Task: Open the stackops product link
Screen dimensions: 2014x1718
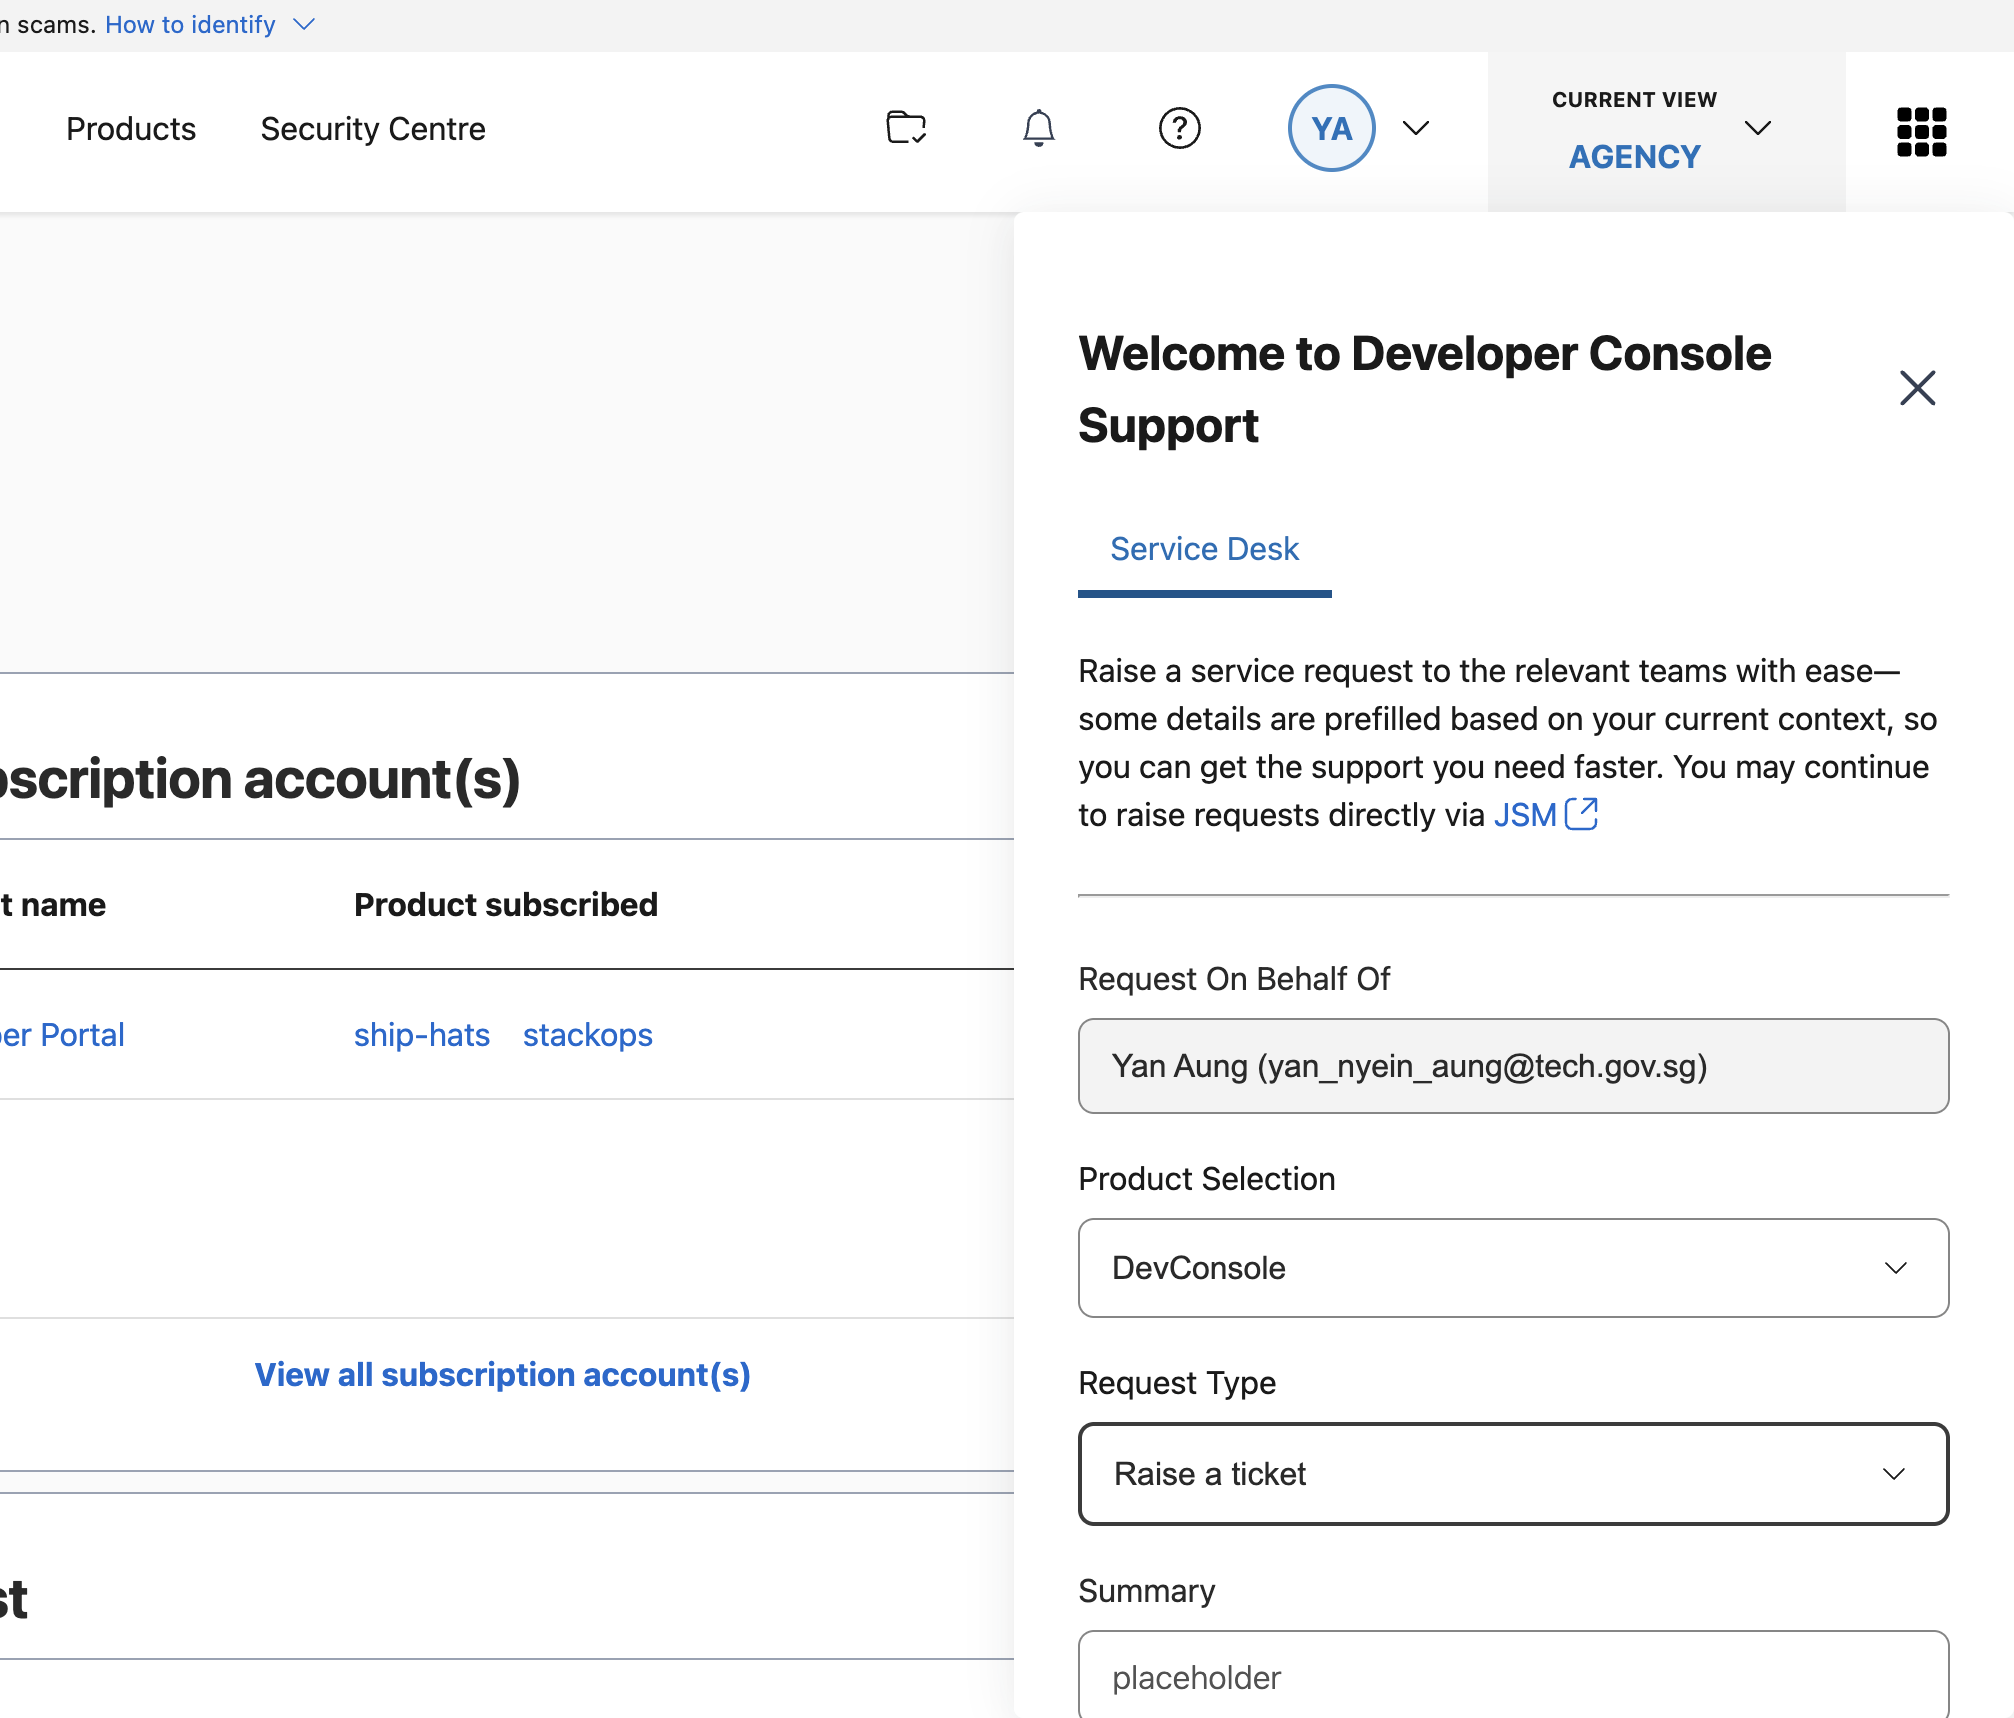Action: [588, 1034]
